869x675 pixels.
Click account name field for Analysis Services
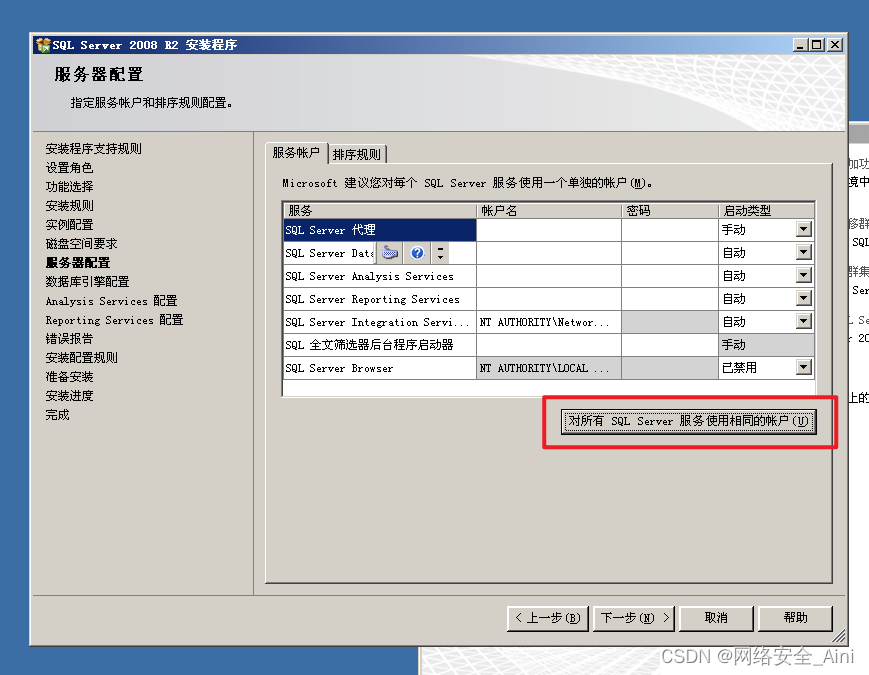(549, 276)
